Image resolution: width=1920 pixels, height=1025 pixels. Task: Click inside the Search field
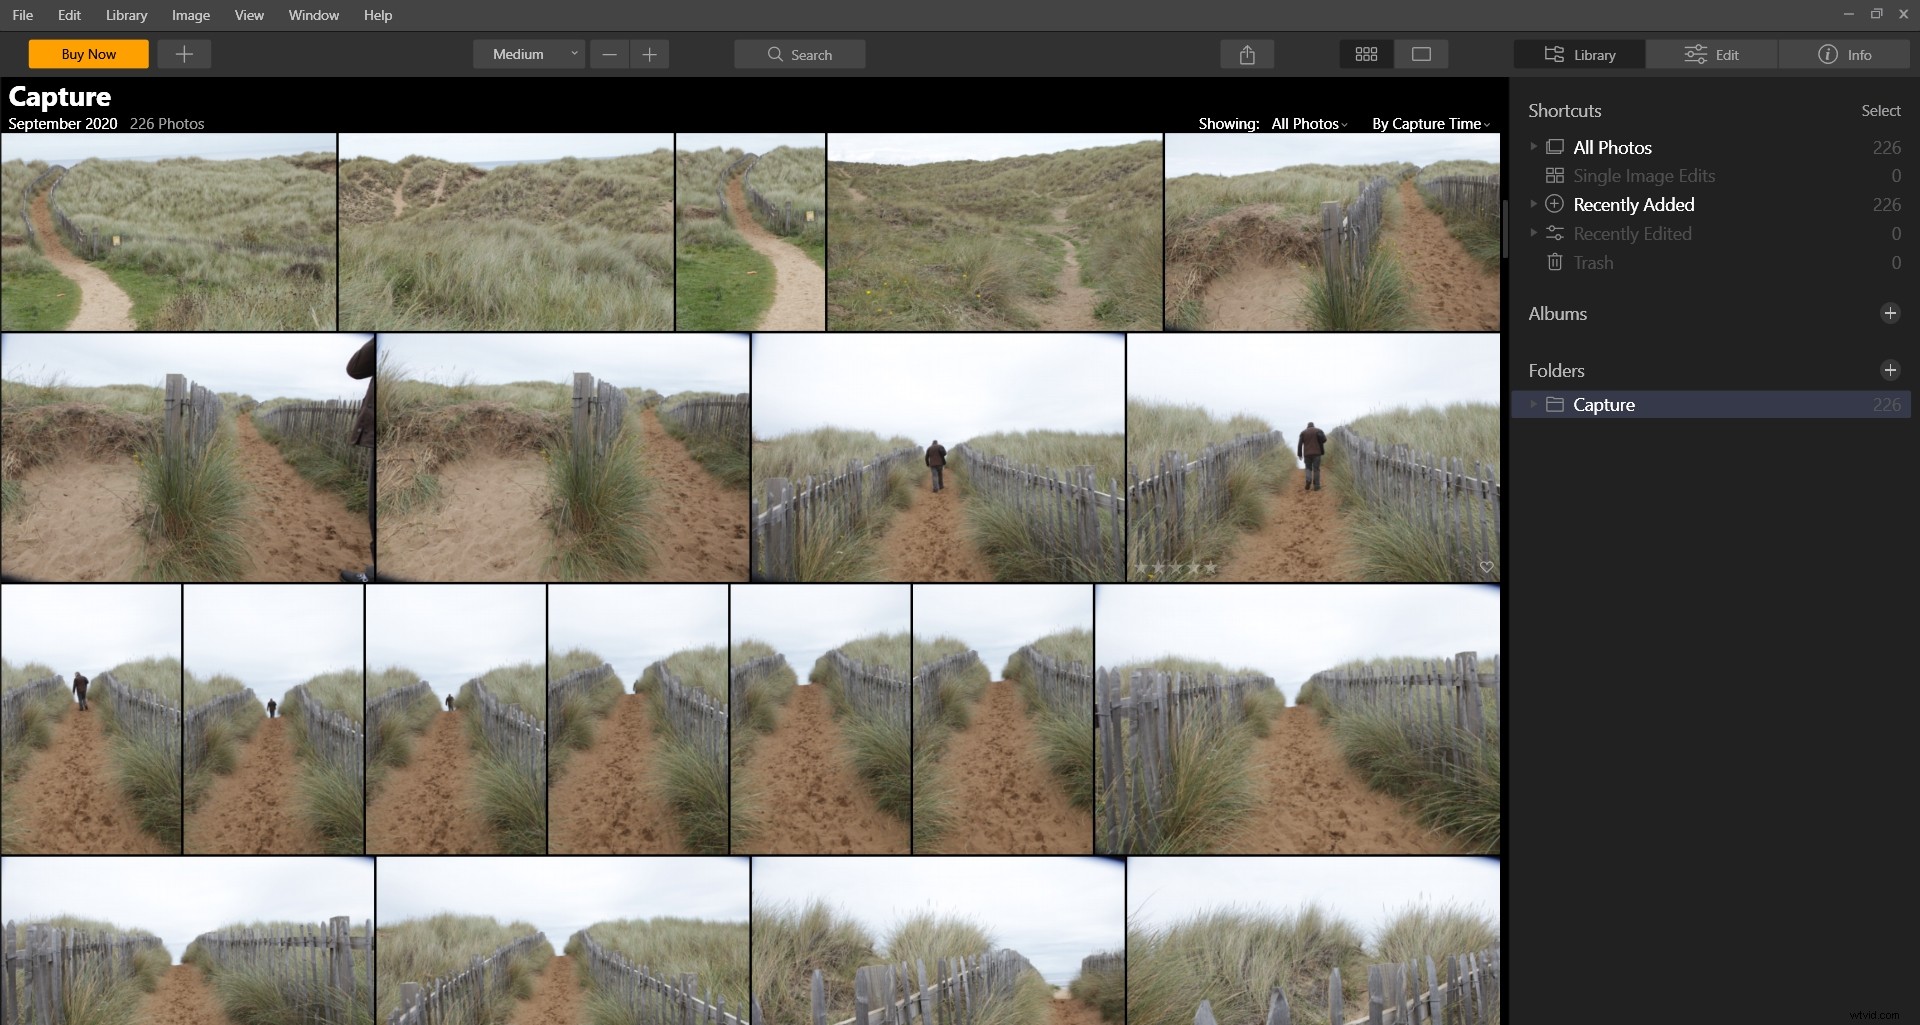pyautogui.click(x=800, y=54)
